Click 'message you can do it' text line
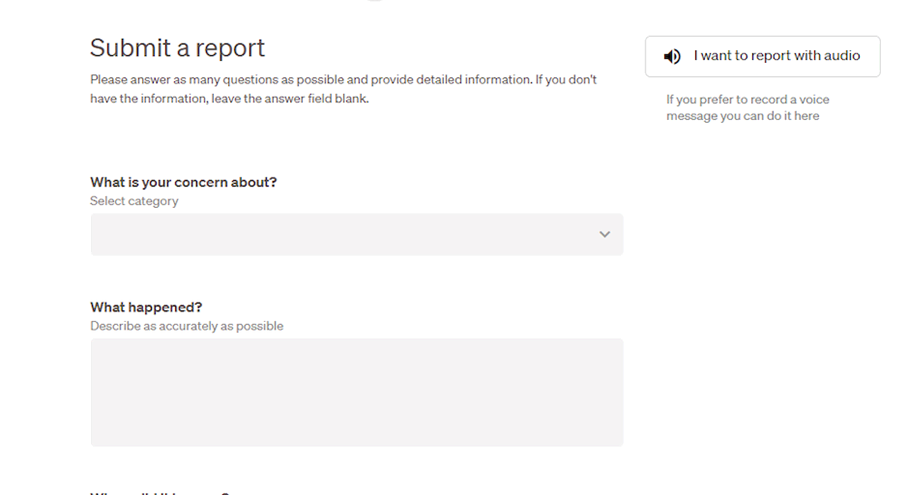 pyautogui.click(x=728, y=116)
